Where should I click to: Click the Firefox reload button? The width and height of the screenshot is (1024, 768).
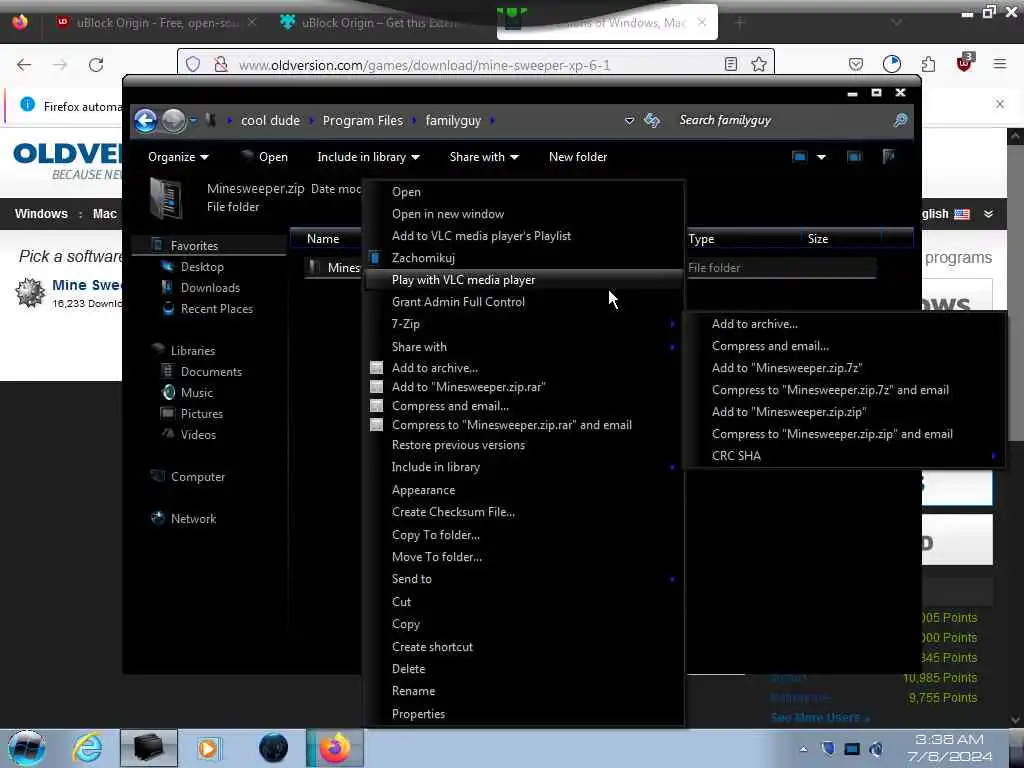pos(96,65)
